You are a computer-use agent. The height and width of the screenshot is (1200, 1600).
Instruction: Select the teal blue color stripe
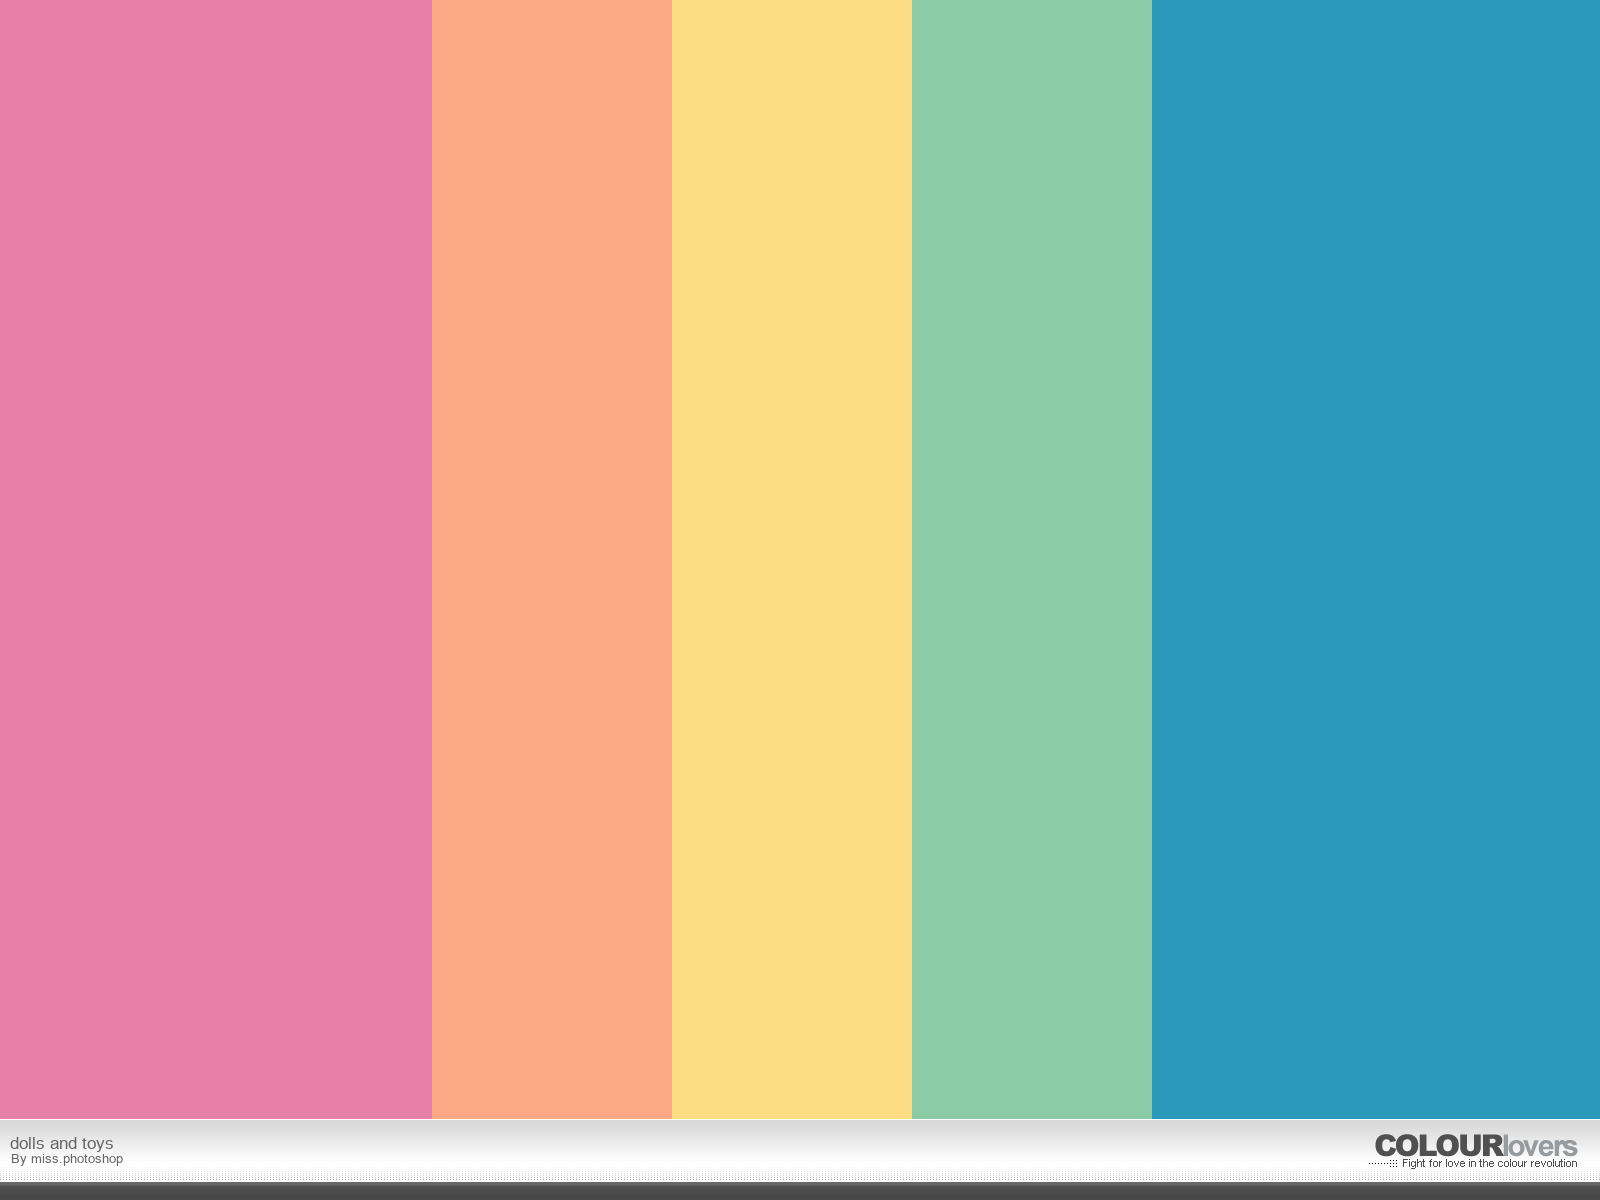[x=1376, y=559]
